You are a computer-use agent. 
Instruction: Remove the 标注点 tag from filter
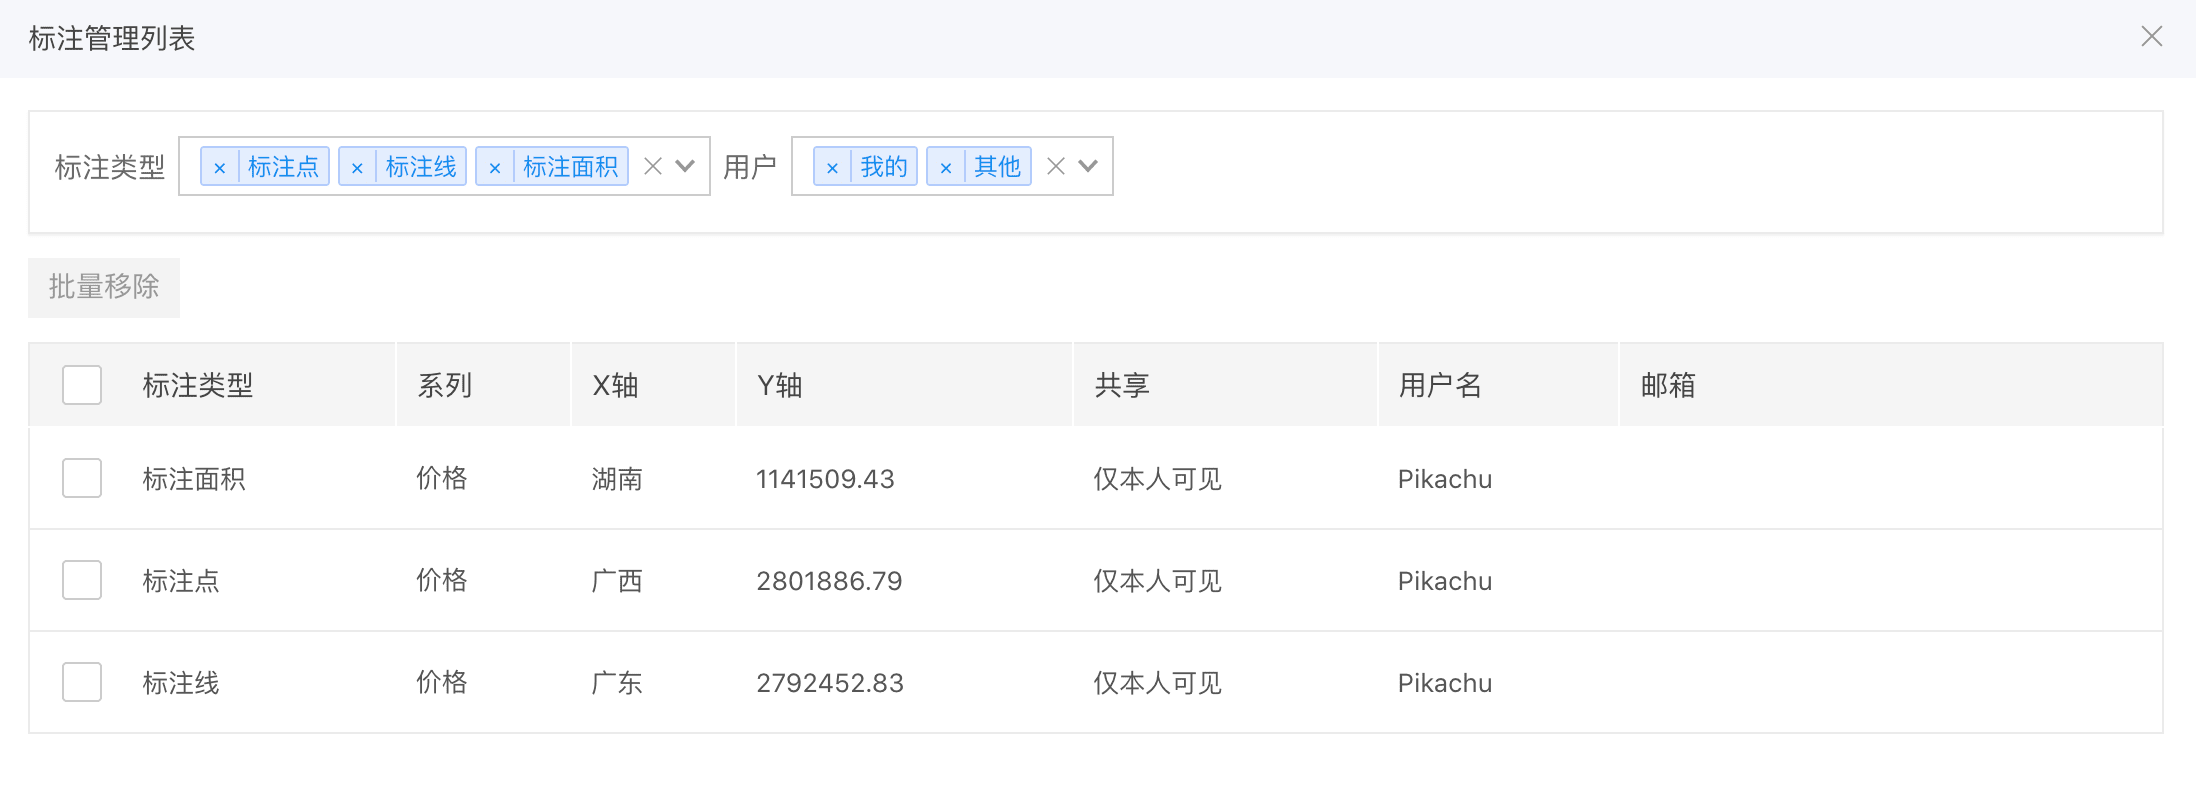coord(219,167)
